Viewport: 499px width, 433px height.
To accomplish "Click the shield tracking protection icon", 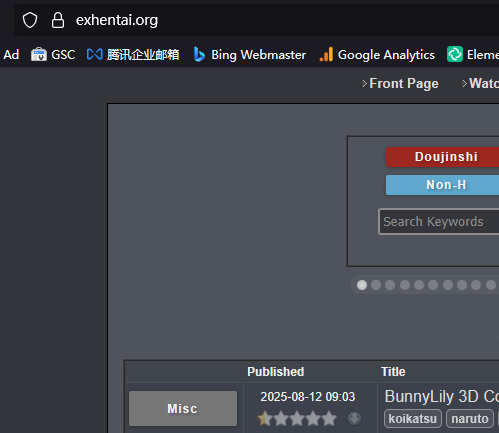I will (30, 20).
